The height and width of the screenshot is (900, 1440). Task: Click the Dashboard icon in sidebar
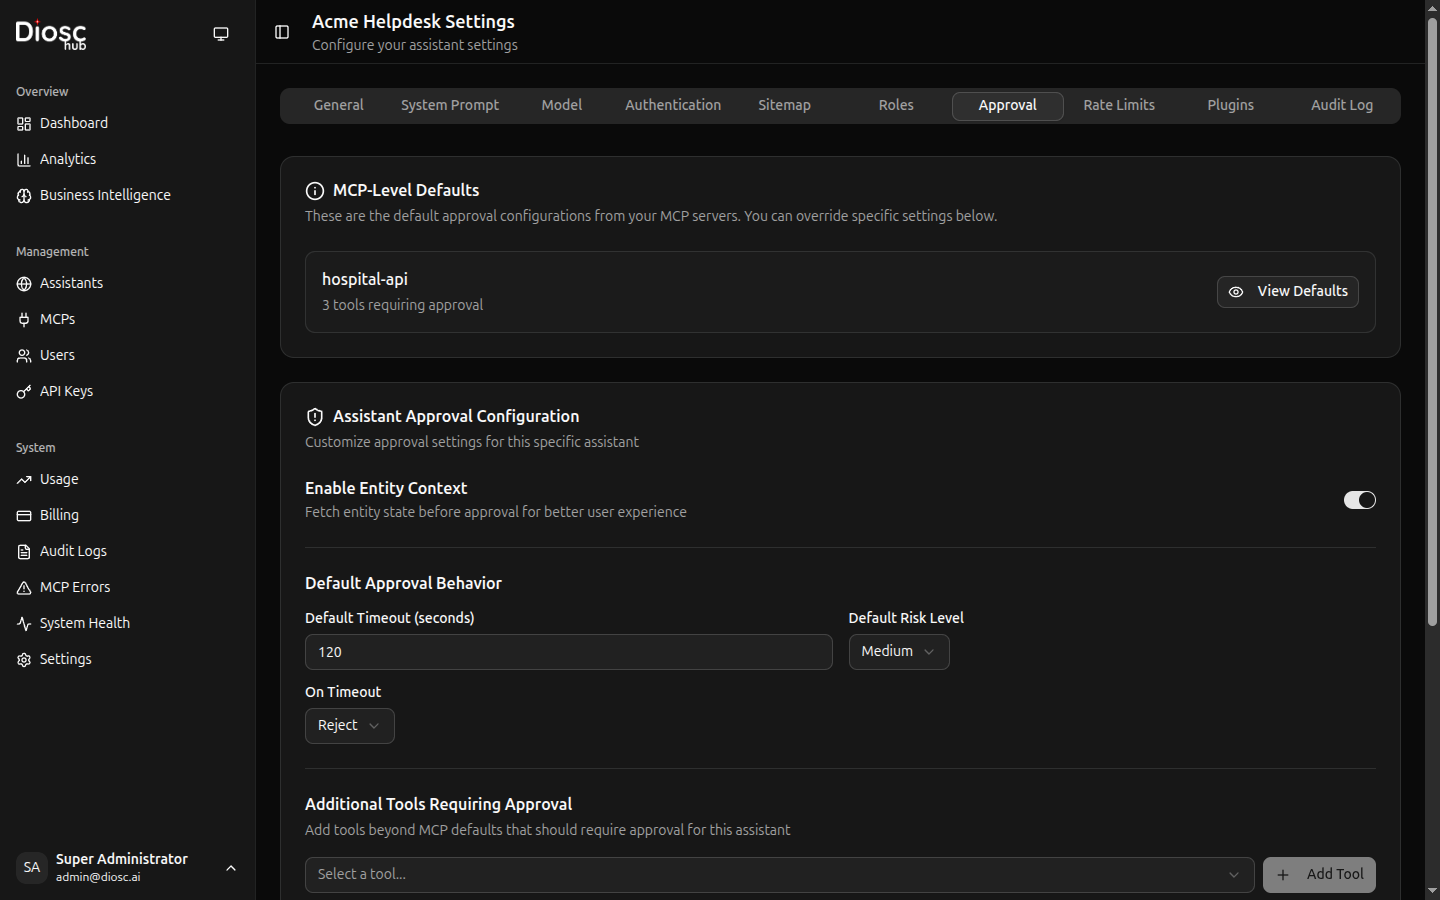coord(24,124)
